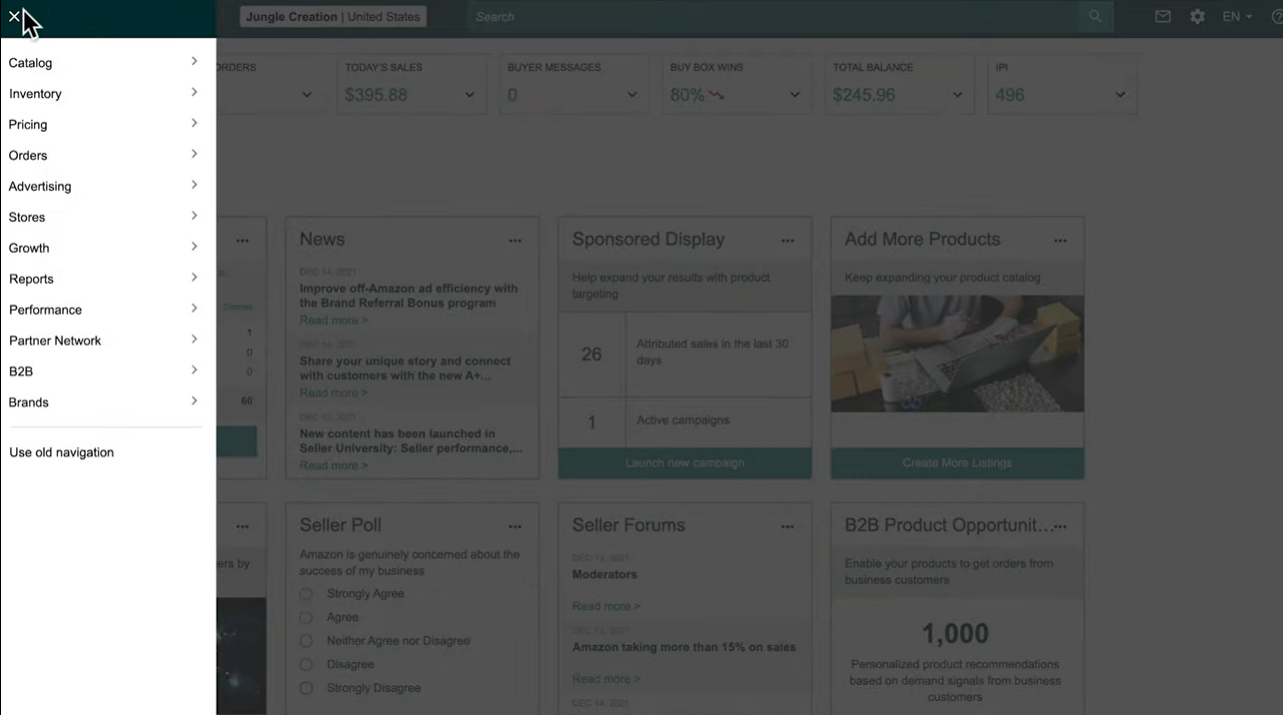Select the Strongly Disagree radio option
Viewport: 1283px width, 715px height.
click(x=306, y=688)
